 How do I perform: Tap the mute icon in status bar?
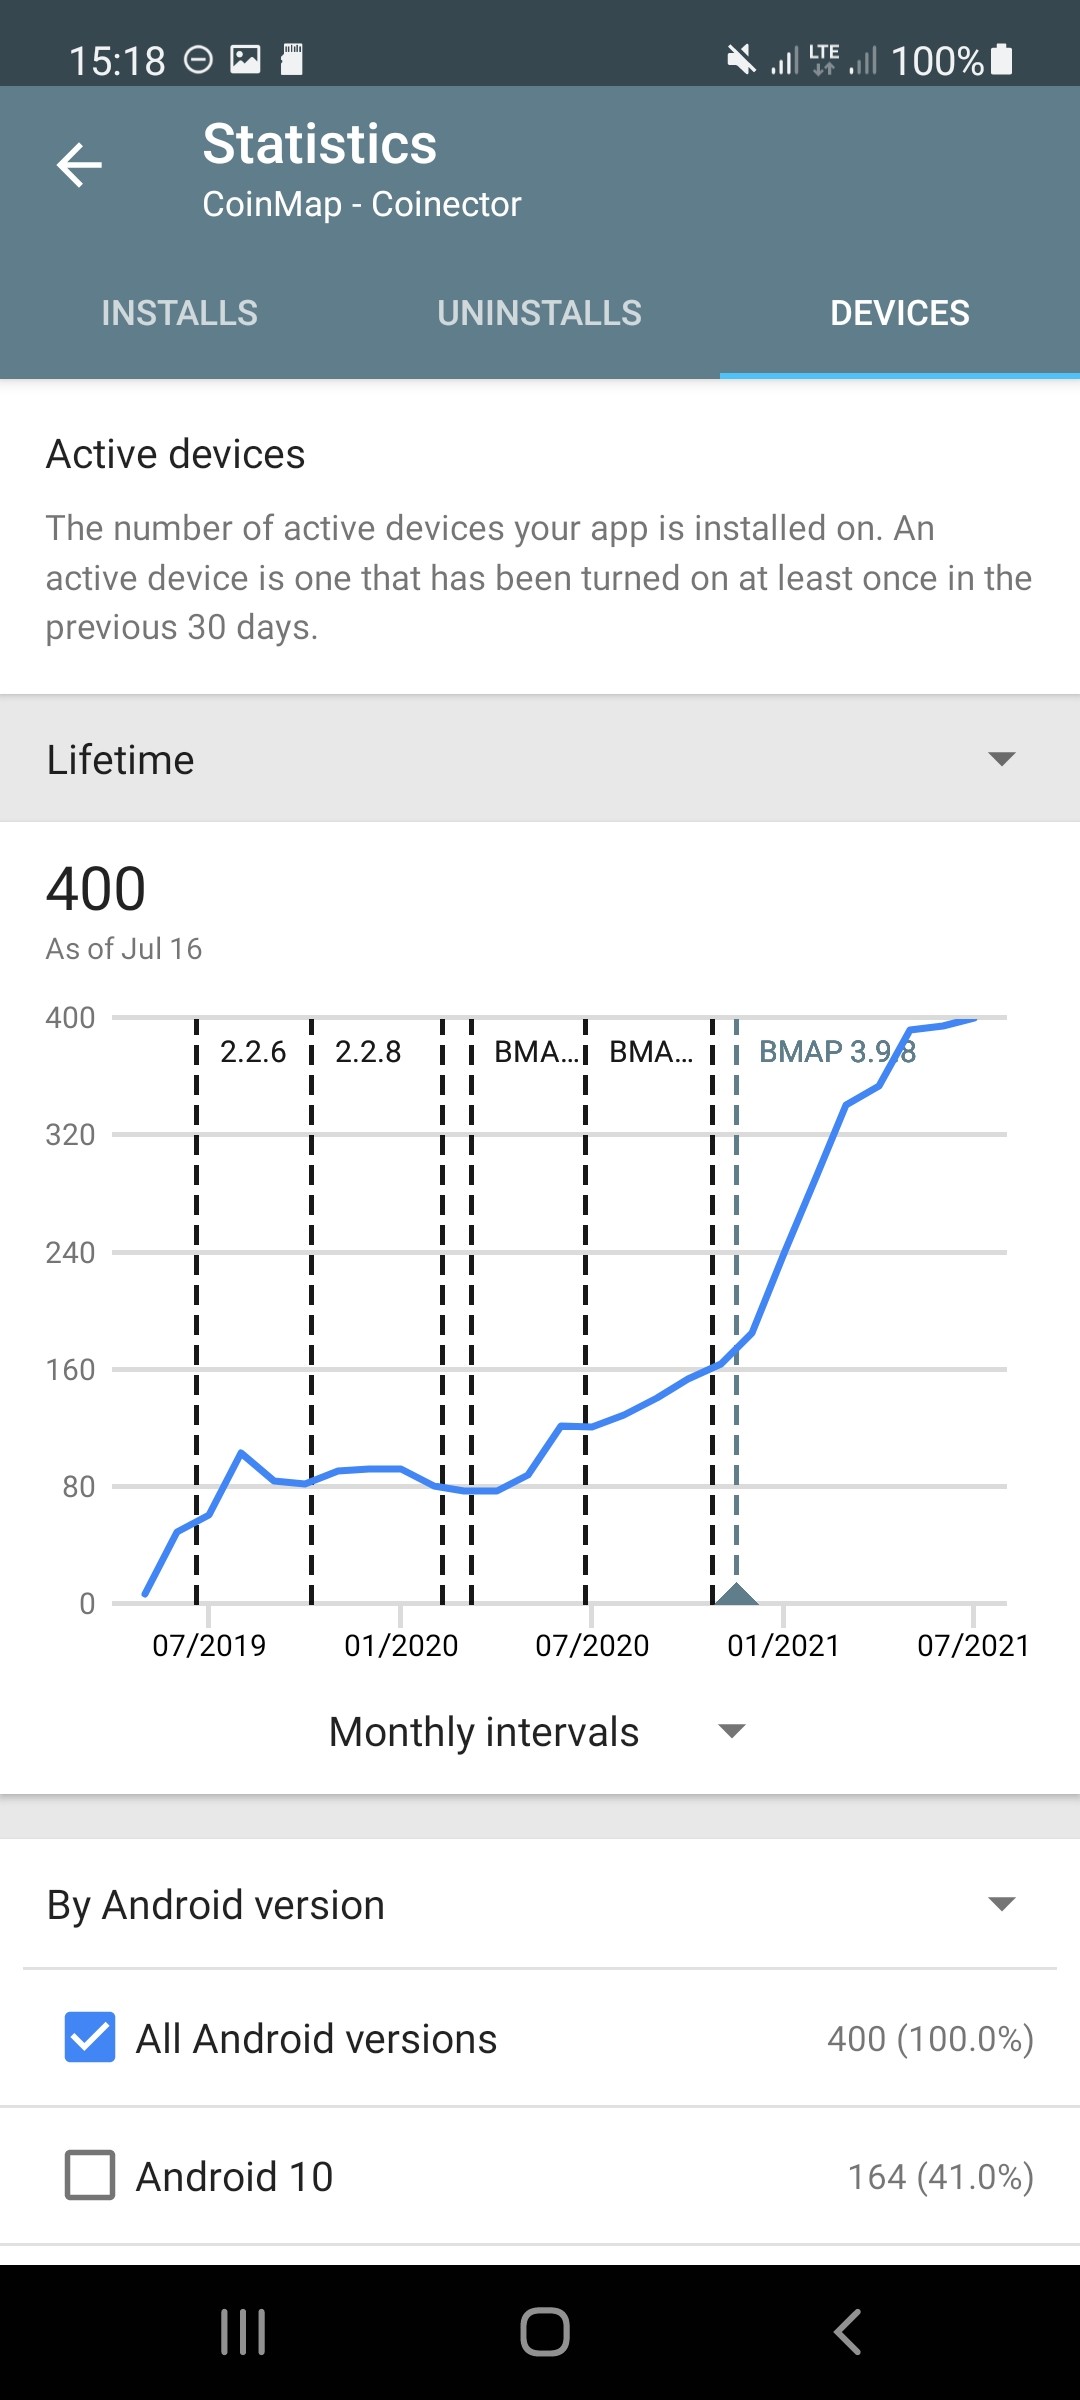pyautogui.click(x=741, y=60)
